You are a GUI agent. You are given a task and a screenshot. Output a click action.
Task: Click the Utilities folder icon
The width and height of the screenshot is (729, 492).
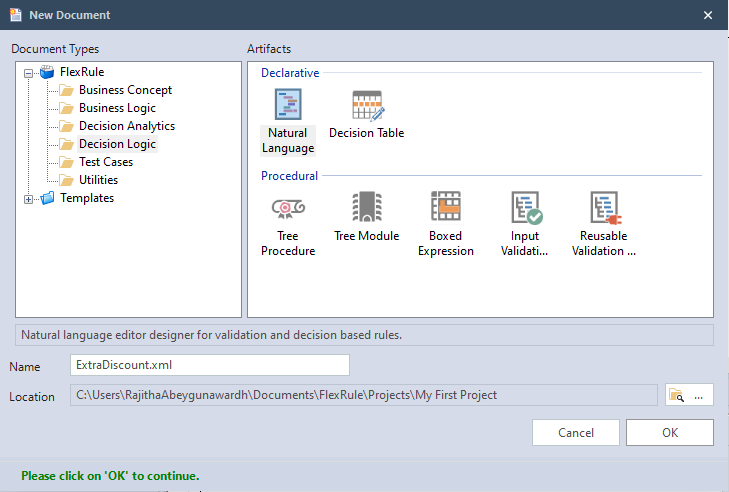click(66, 180)
